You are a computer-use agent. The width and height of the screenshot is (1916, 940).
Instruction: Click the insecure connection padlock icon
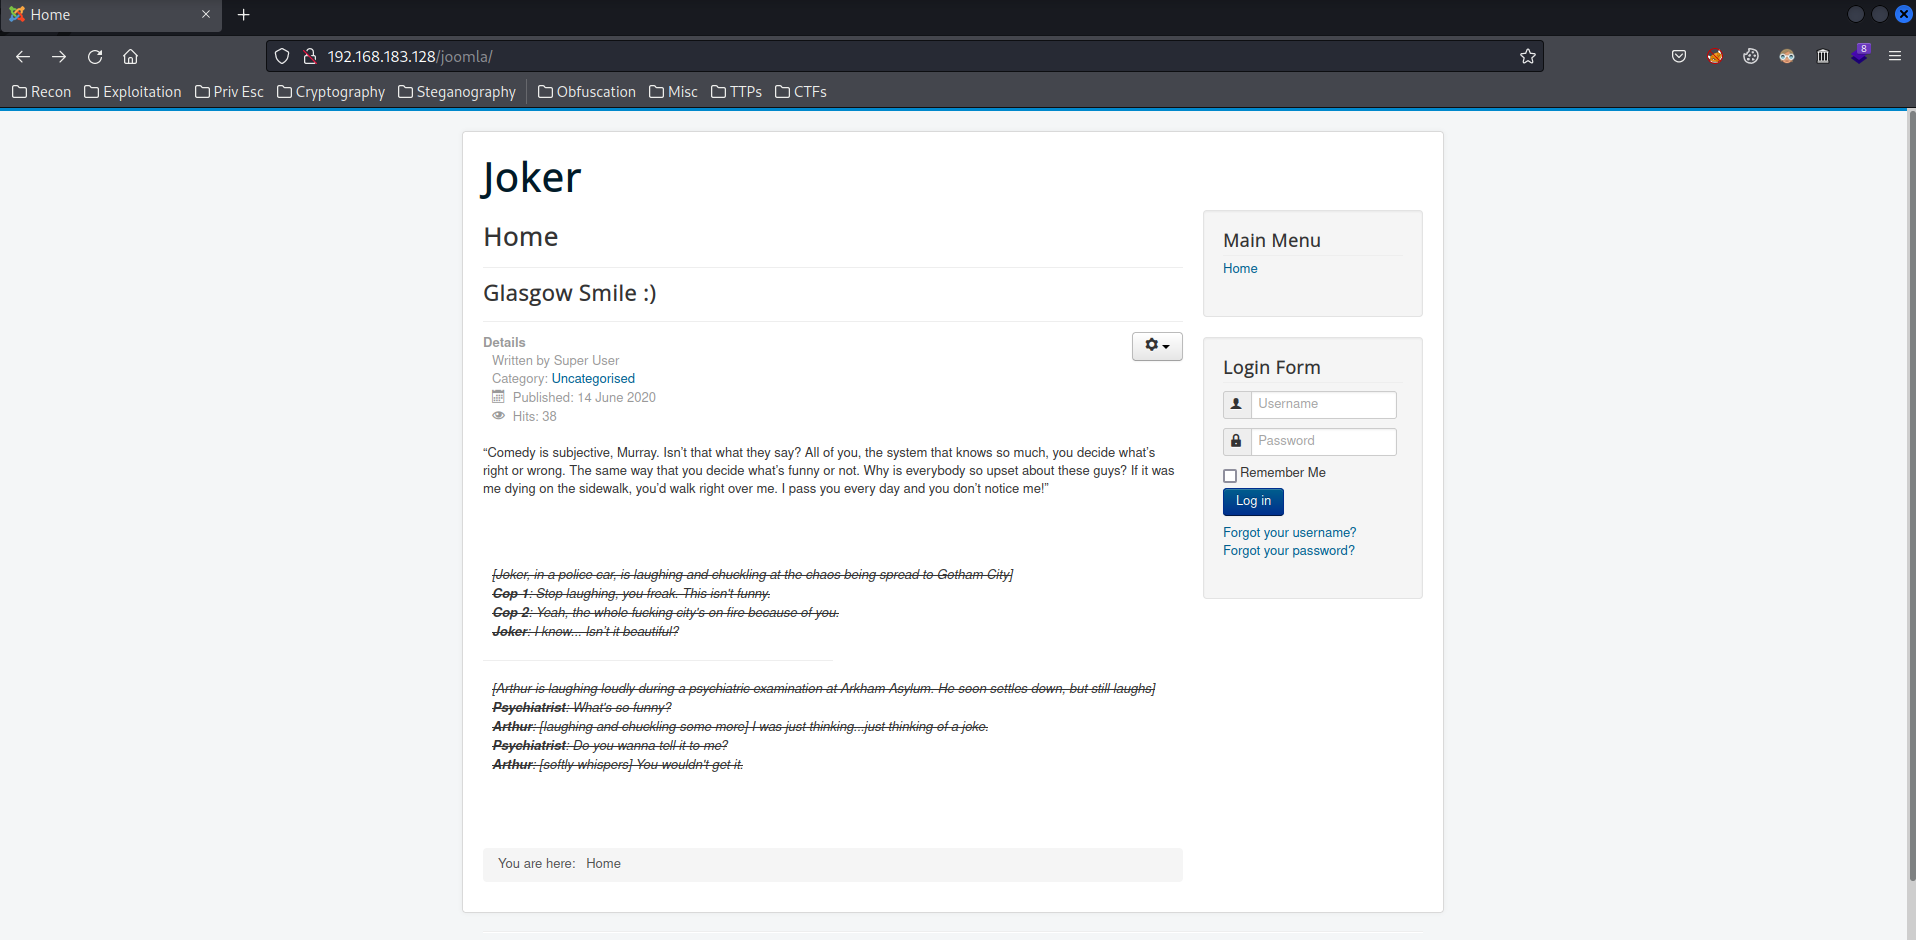pyautogui.click(x=310, y=57)
